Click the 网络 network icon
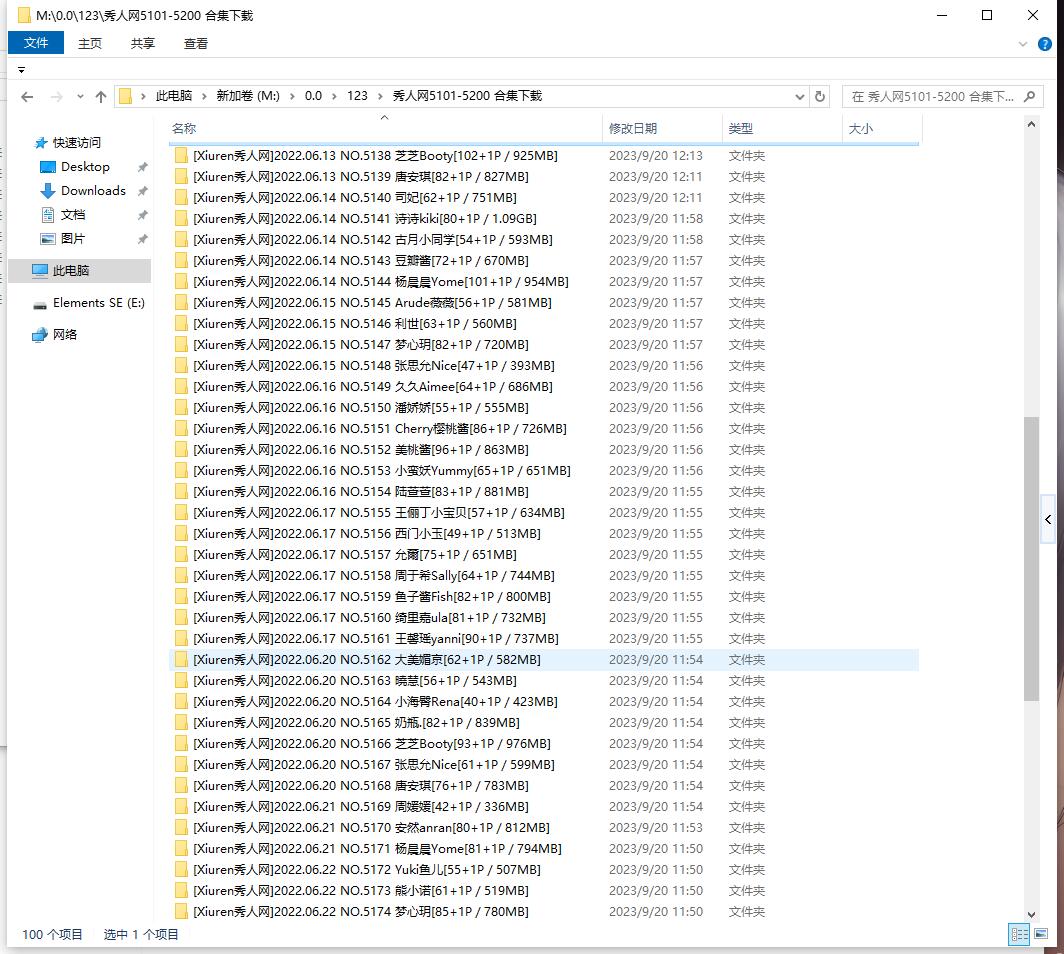 pyautogui.click(x=40, y=335)
